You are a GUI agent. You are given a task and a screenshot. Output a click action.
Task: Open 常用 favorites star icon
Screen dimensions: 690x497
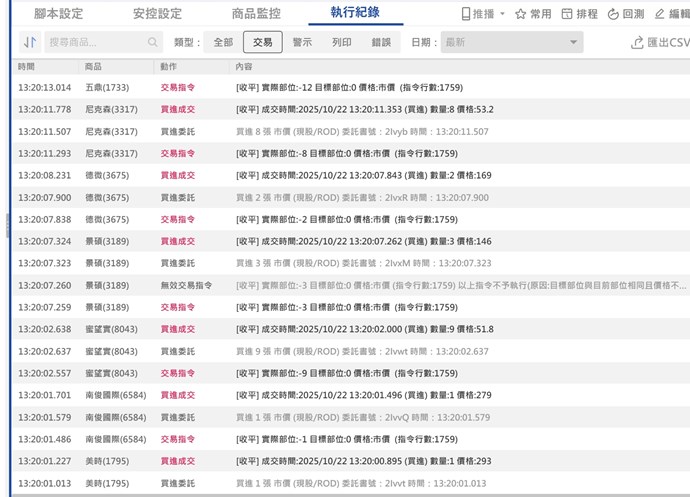coord(520,14)
